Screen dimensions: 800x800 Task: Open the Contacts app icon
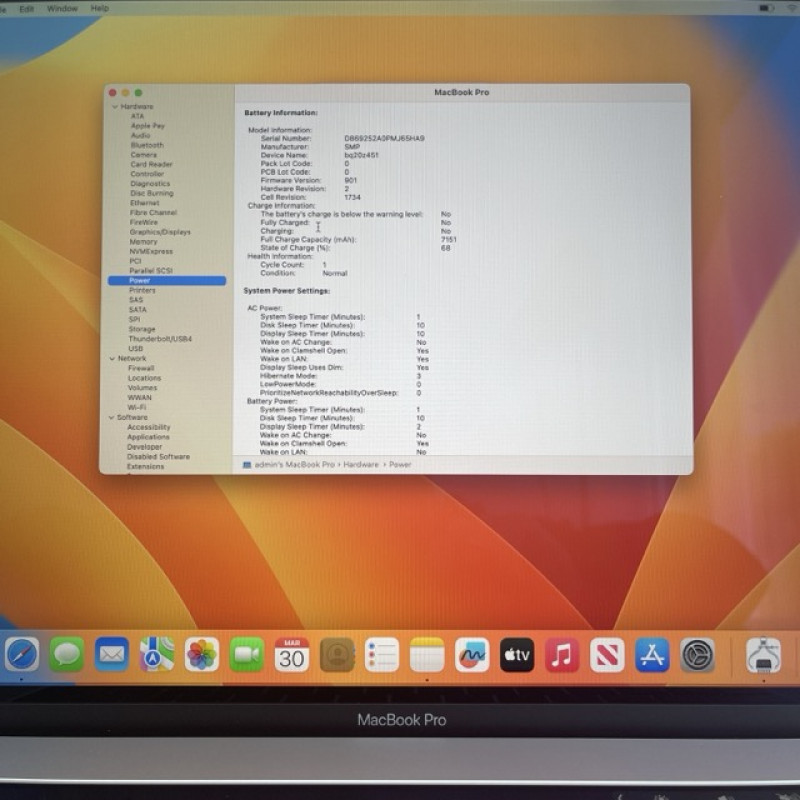coord(337,654)
